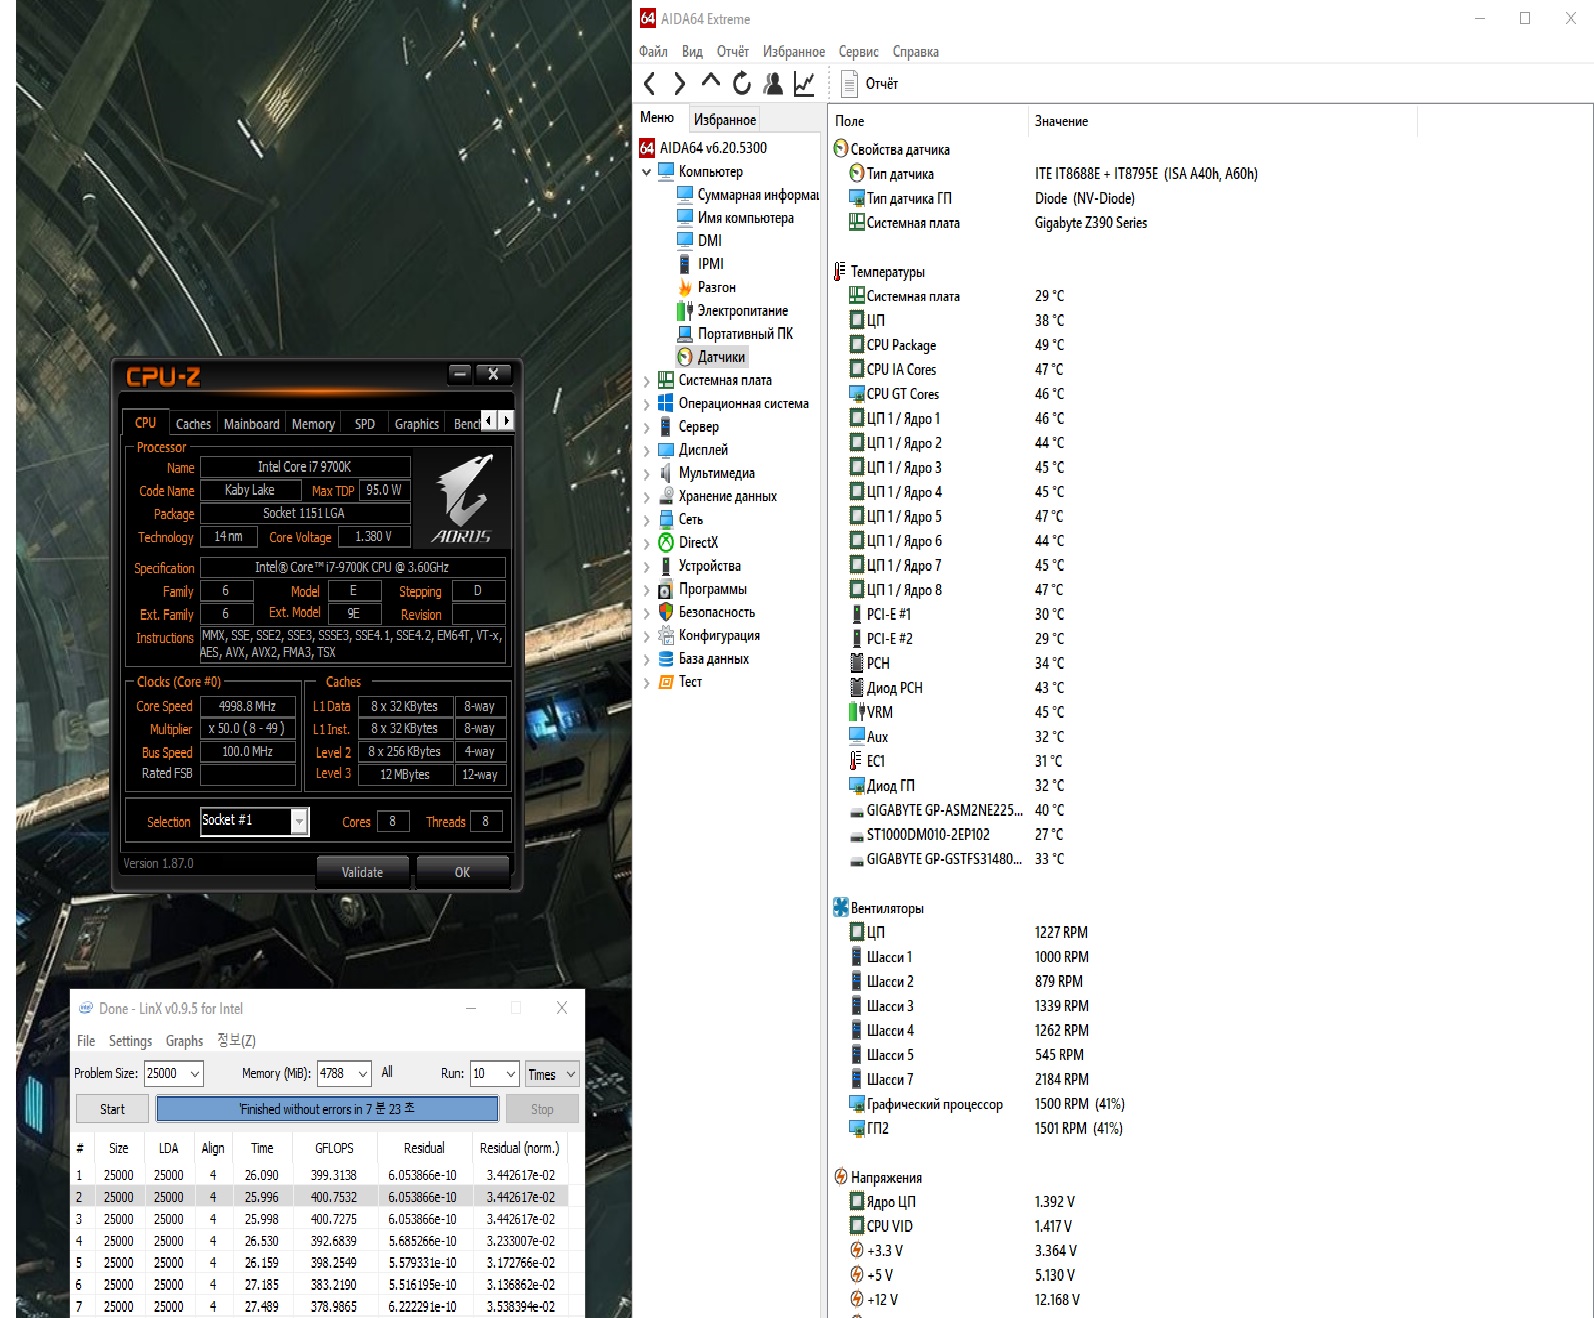The width and height of the screenshot is (1594, 1318).
Task: Go up one level in AIDA64 toolbar
Action: click(711, 82)
